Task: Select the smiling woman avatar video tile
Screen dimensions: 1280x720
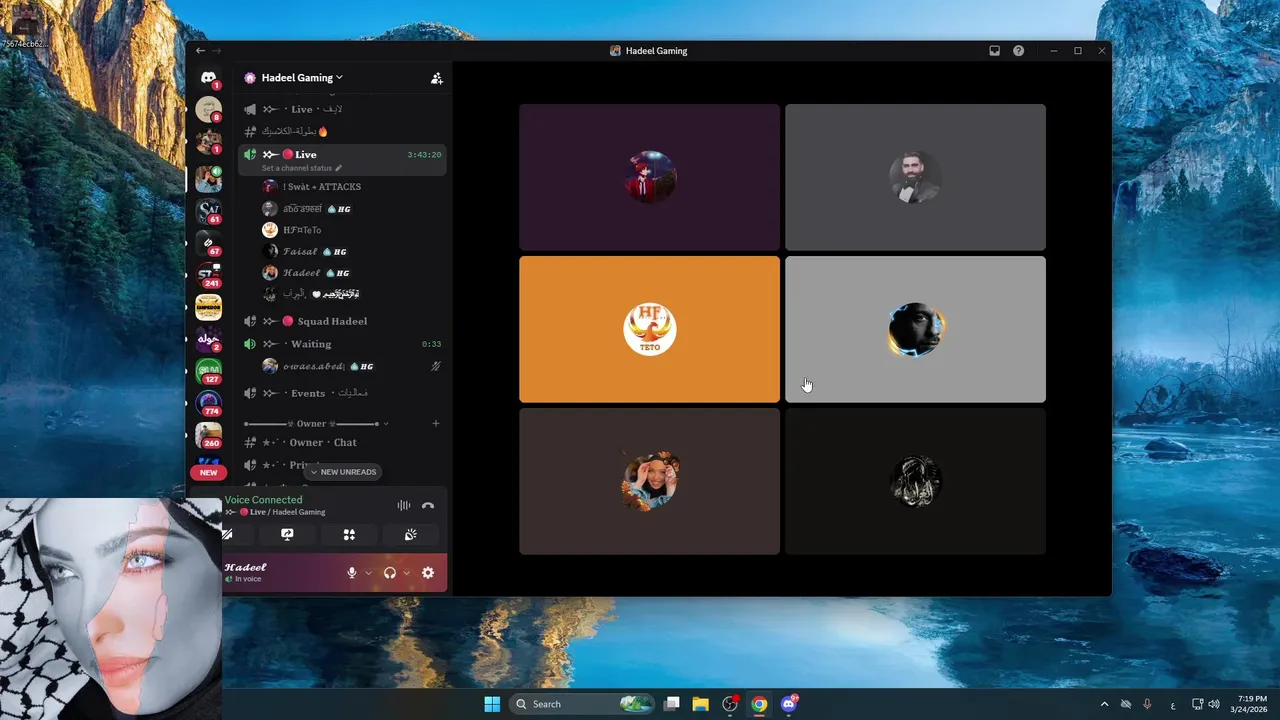Action: pyautogui.click(x=649, y=481)
